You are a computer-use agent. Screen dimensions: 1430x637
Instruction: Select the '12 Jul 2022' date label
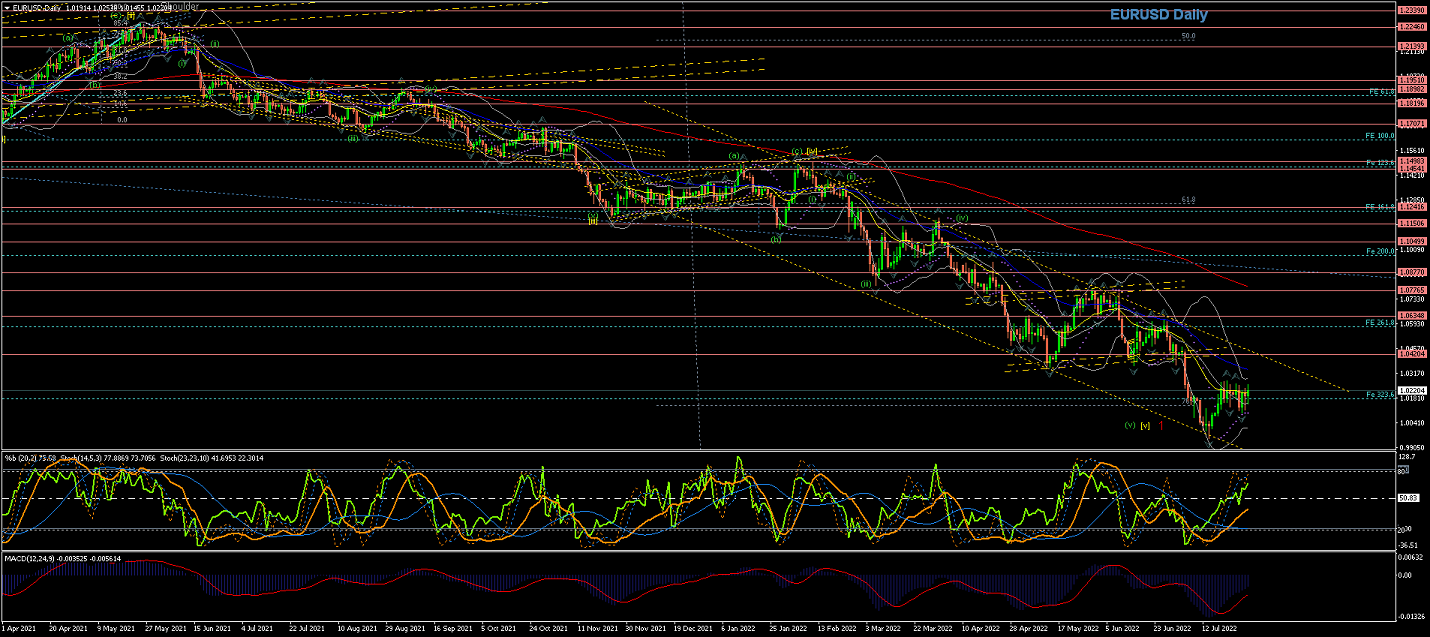pyautogui.click(x=1219, y=630)
